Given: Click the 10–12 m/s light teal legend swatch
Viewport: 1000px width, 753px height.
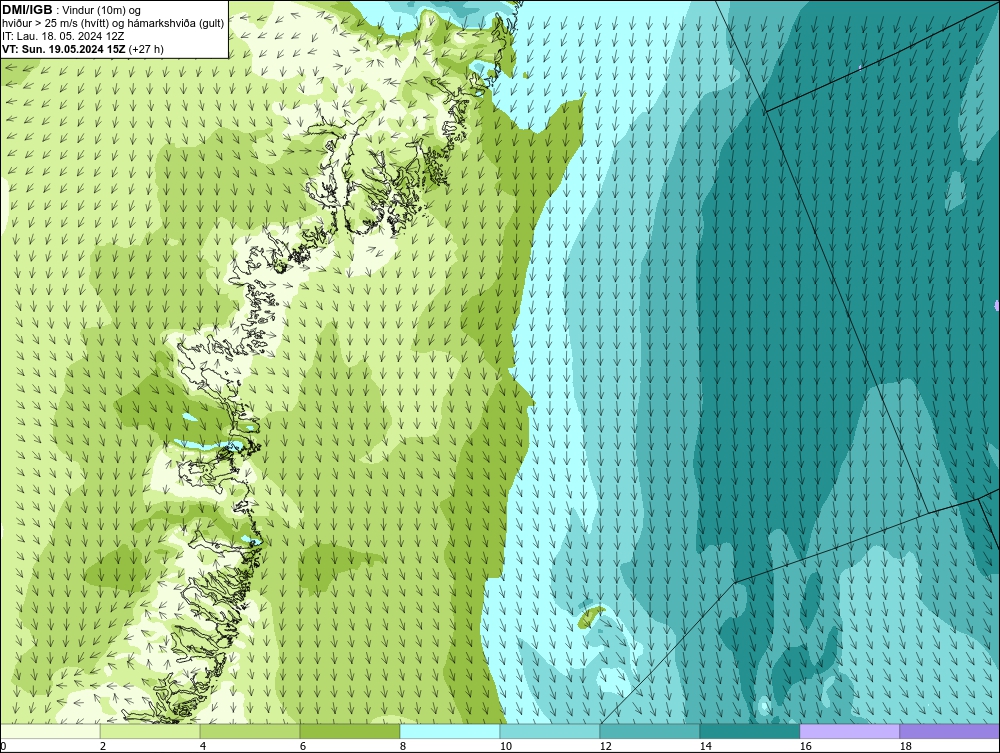Looking at the screenshot, I should (x=550, y=731).
